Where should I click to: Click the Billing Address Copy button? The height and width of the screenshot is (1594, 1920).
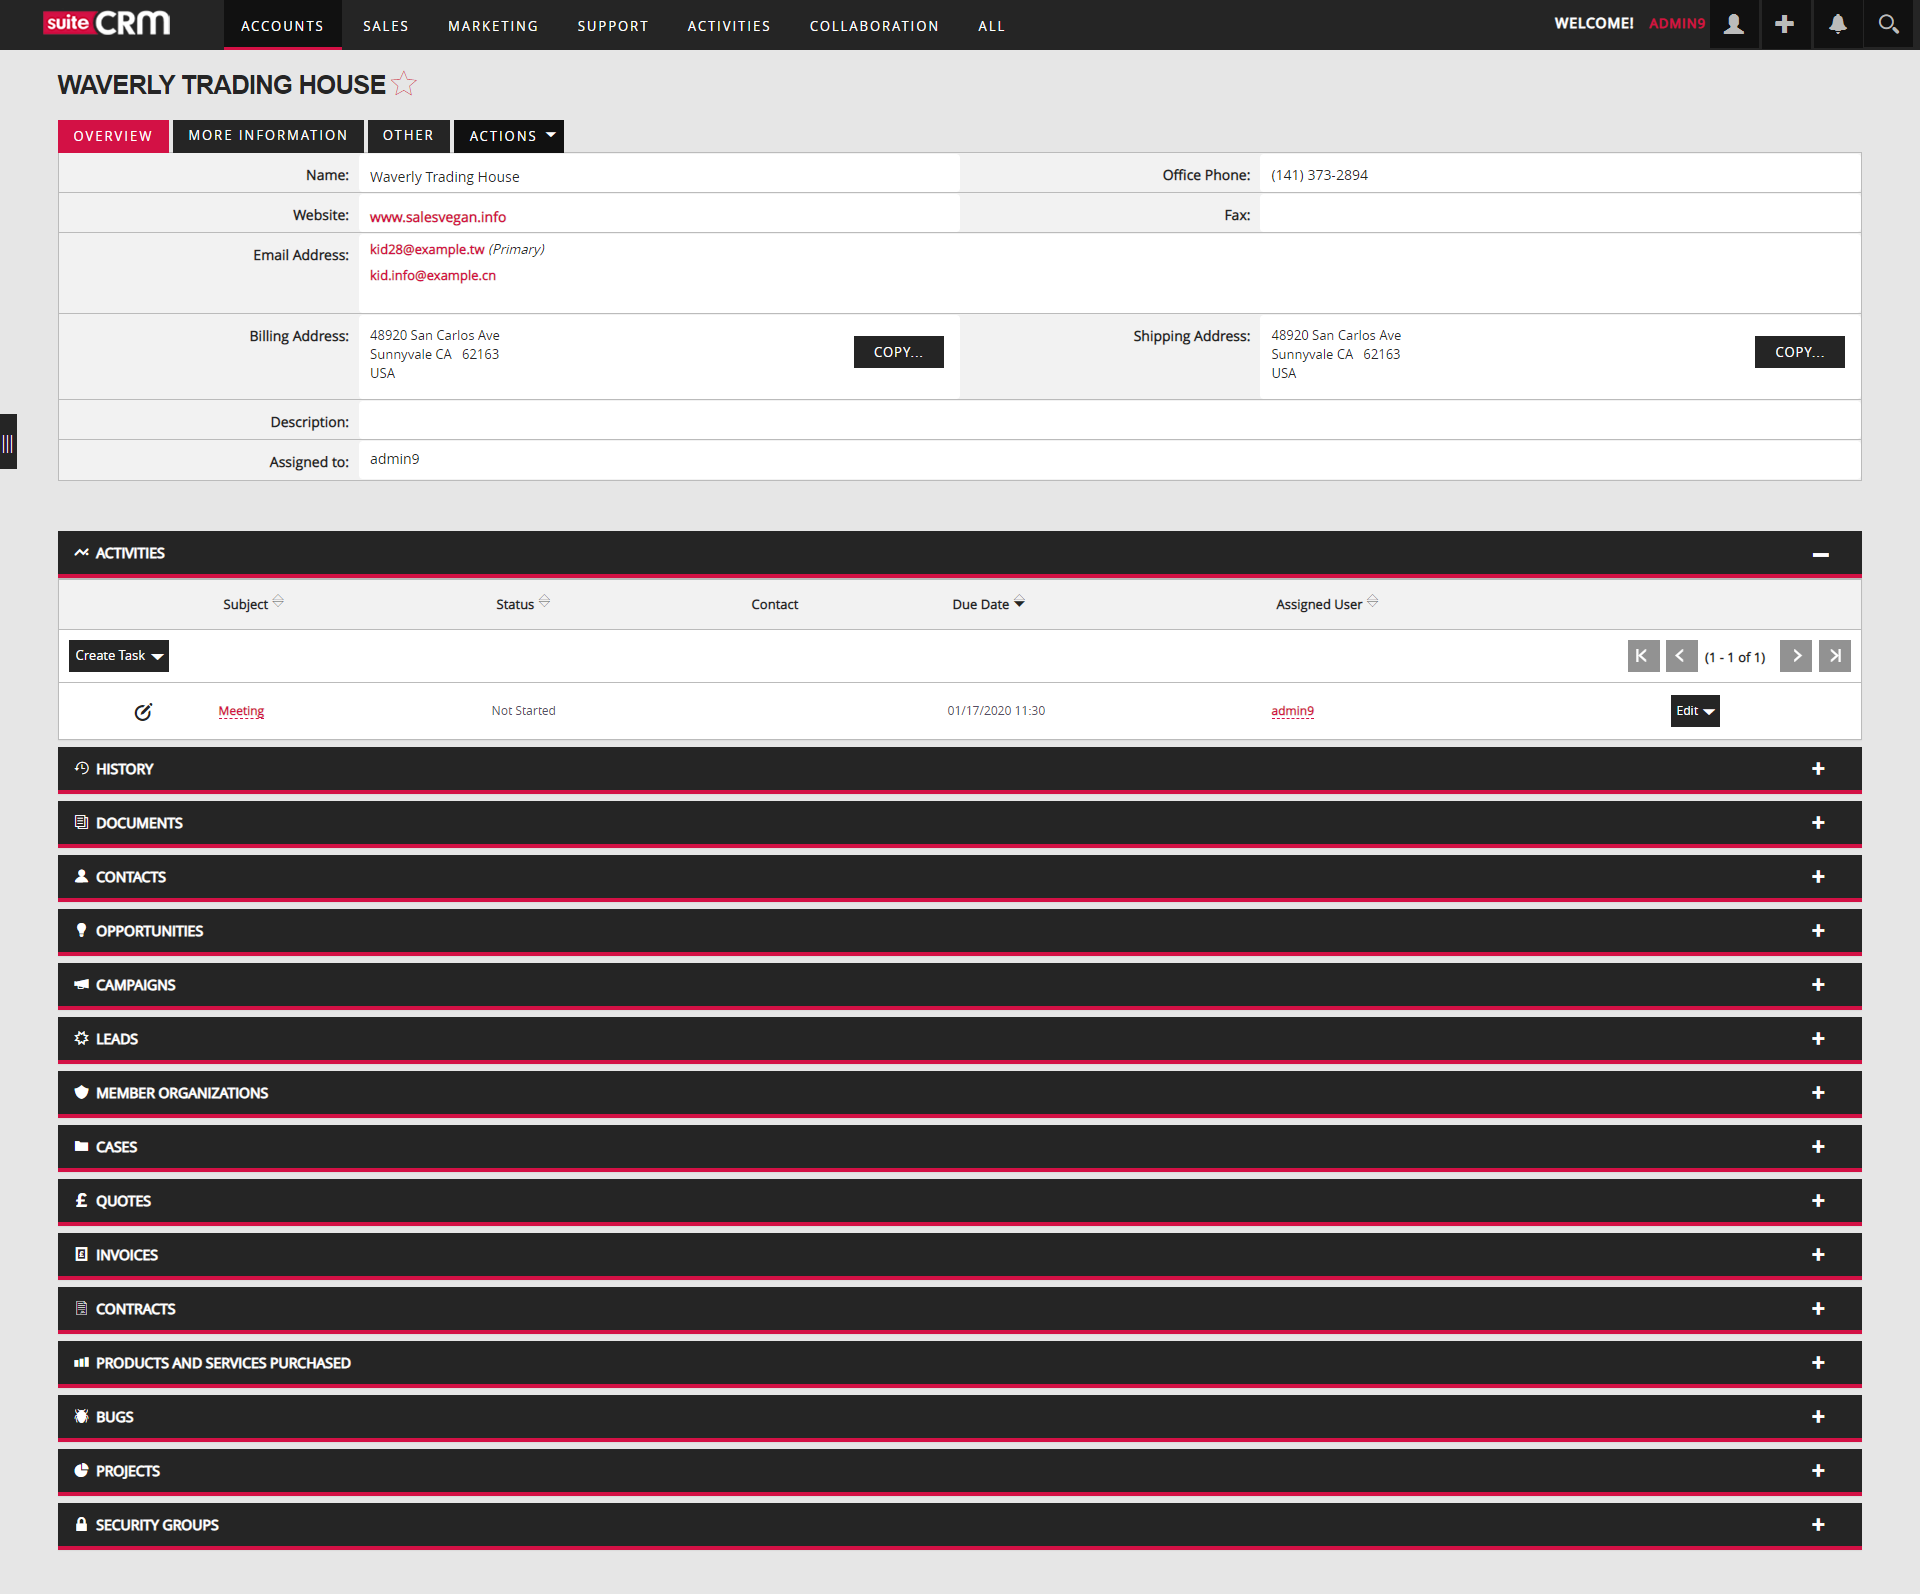(x=898, y=349)
